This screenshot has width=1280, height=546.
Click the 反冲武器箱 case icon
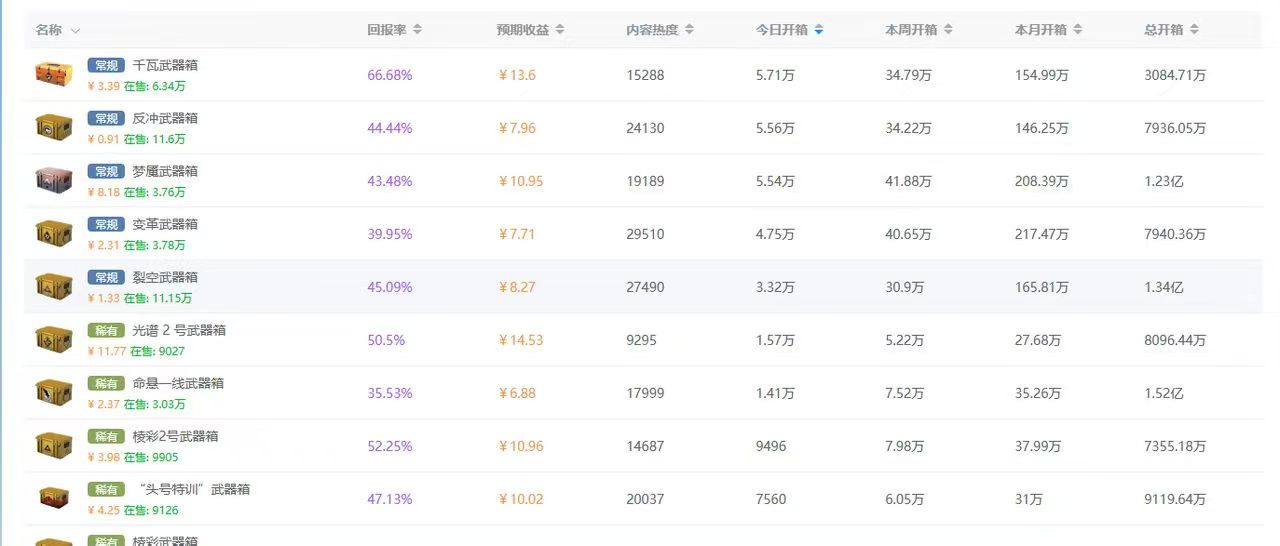[x=54, y=128]
